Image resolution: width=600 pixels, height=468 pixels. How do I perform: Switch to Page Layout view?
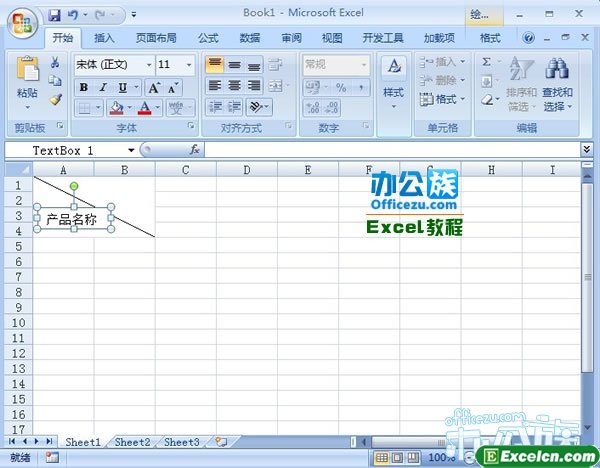[x=397, y=457]
